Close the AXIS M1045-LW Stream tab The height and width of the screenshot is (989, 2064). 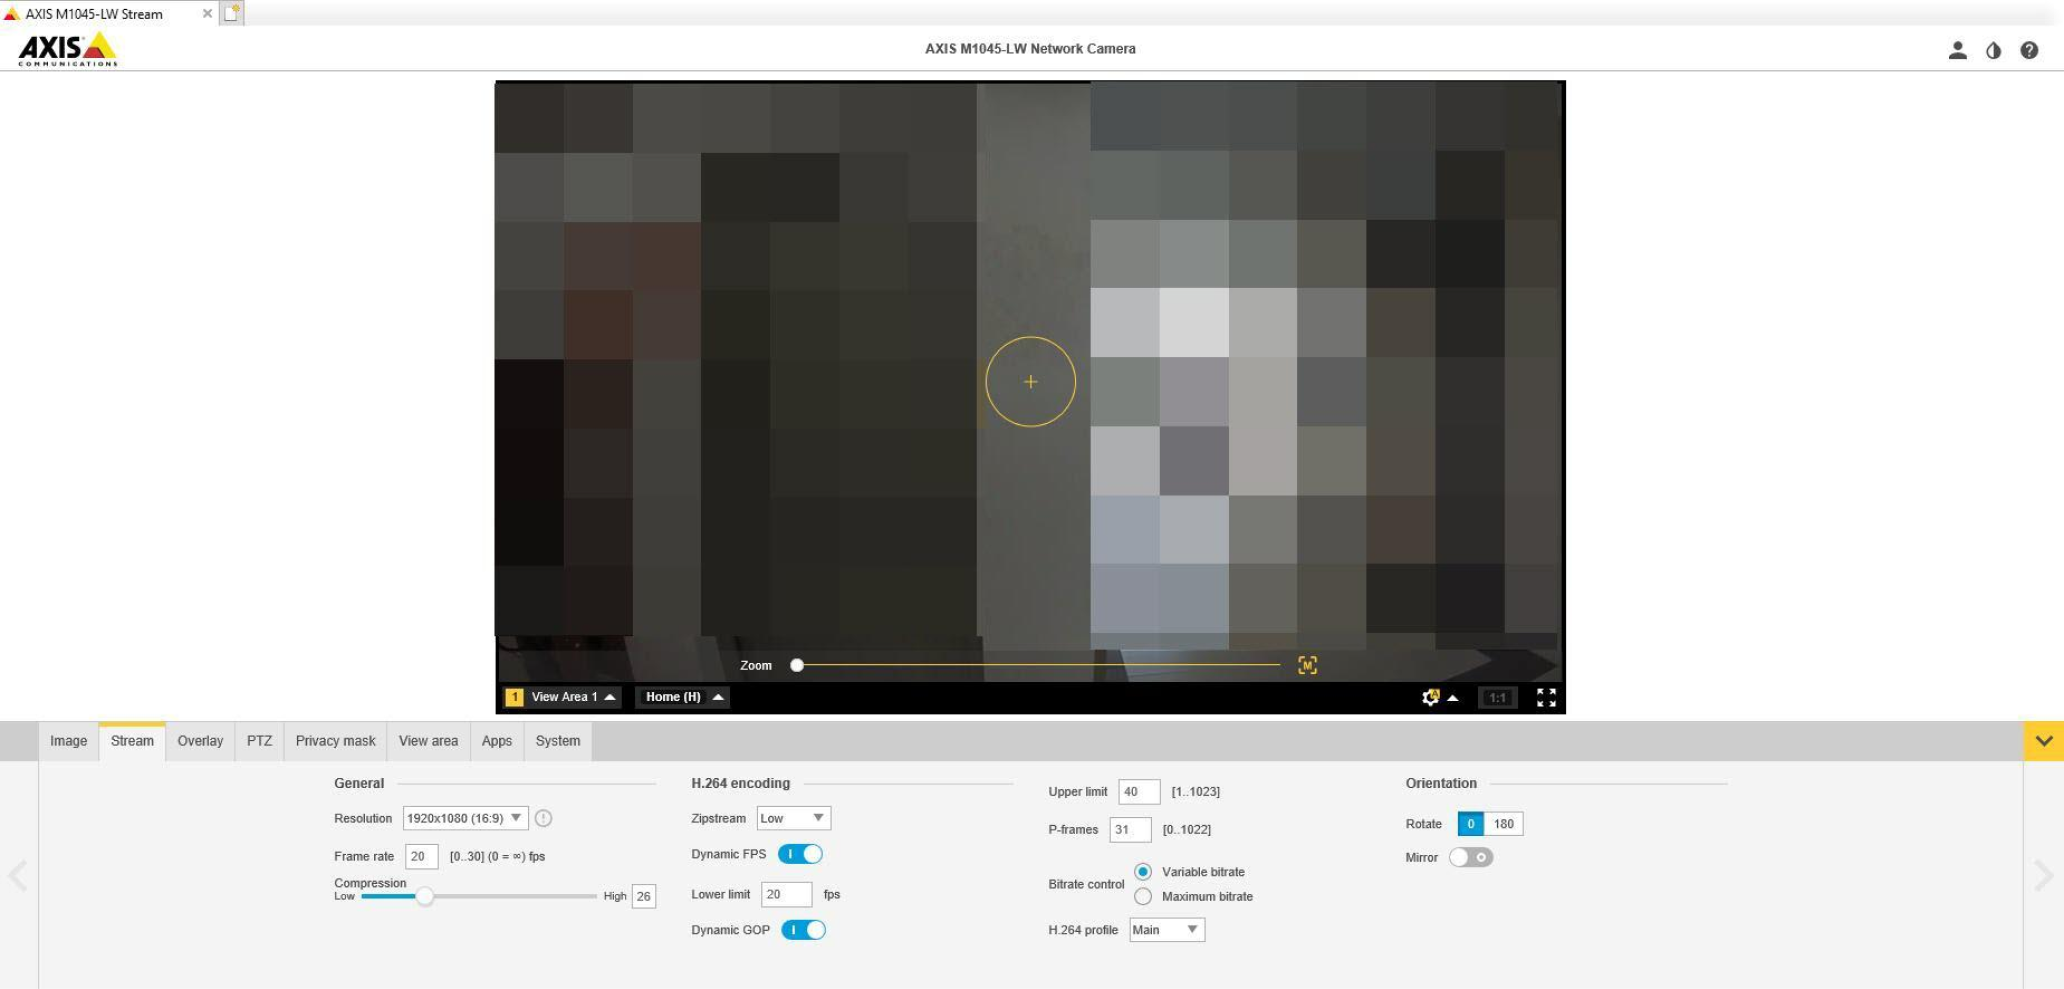click(x=207, y=14)
